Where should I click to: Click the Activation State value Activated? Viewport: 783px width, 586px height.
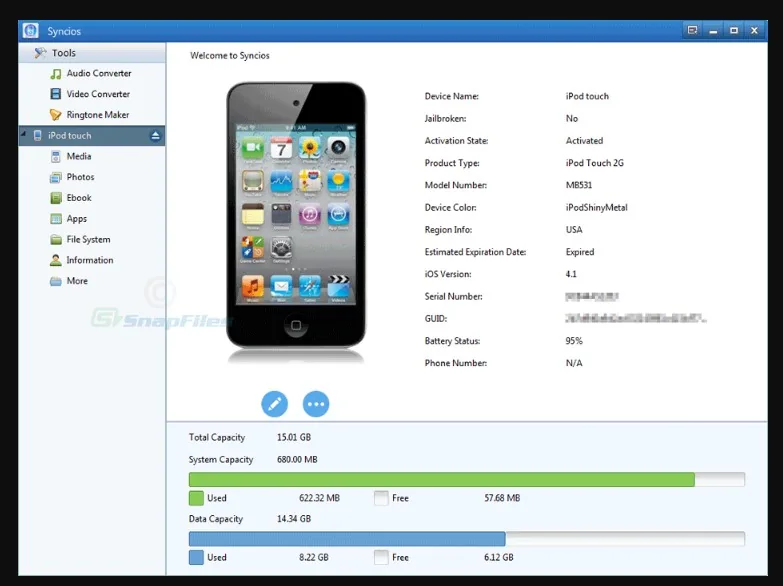coord(584,141)
